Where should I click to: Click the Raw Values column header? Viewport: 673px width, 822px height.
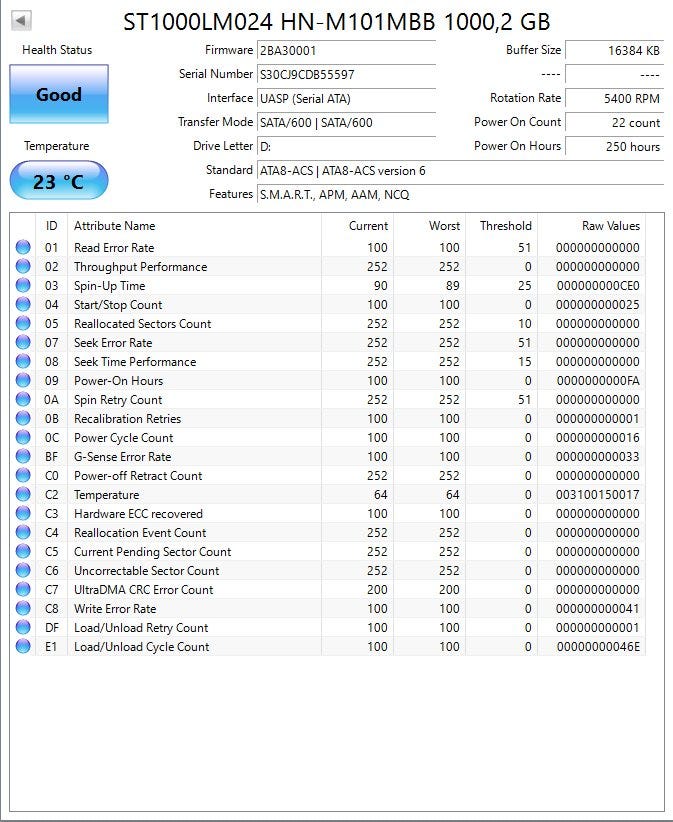[610, 226]
